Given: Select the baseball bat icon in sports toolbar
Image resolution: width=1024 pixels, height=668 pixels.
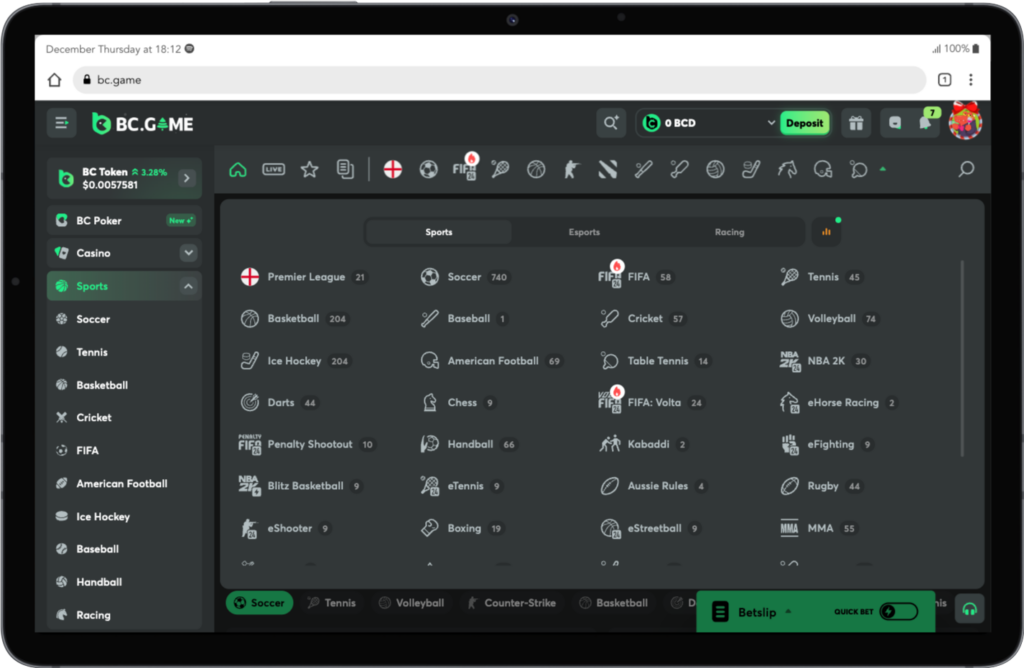Looking at the screenshot, I should coord(644,170).
